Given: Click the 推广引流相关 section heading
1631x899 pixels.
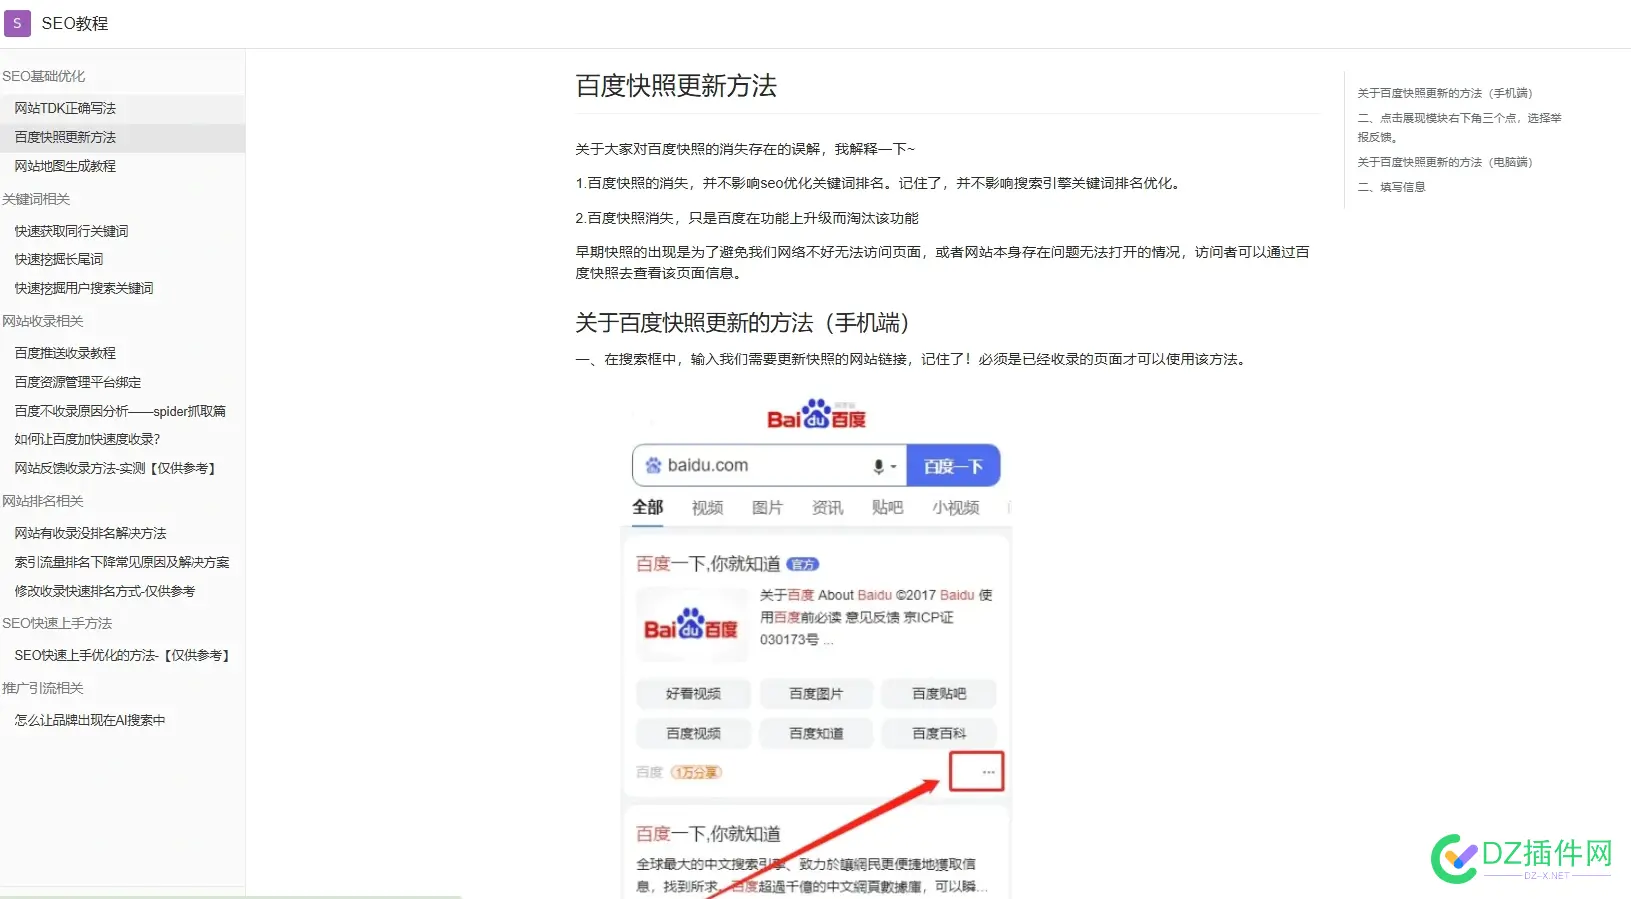Looking at the screenshot, I should (43, 688).
